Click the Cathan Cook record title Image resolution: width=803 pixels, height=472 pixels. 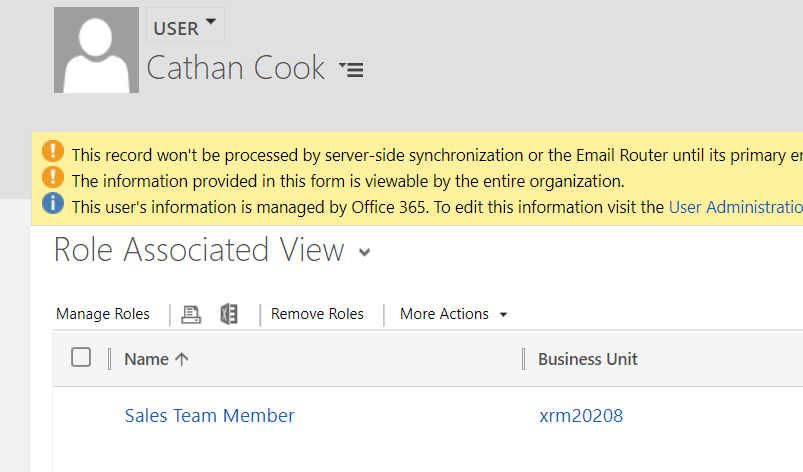[236, 68]
